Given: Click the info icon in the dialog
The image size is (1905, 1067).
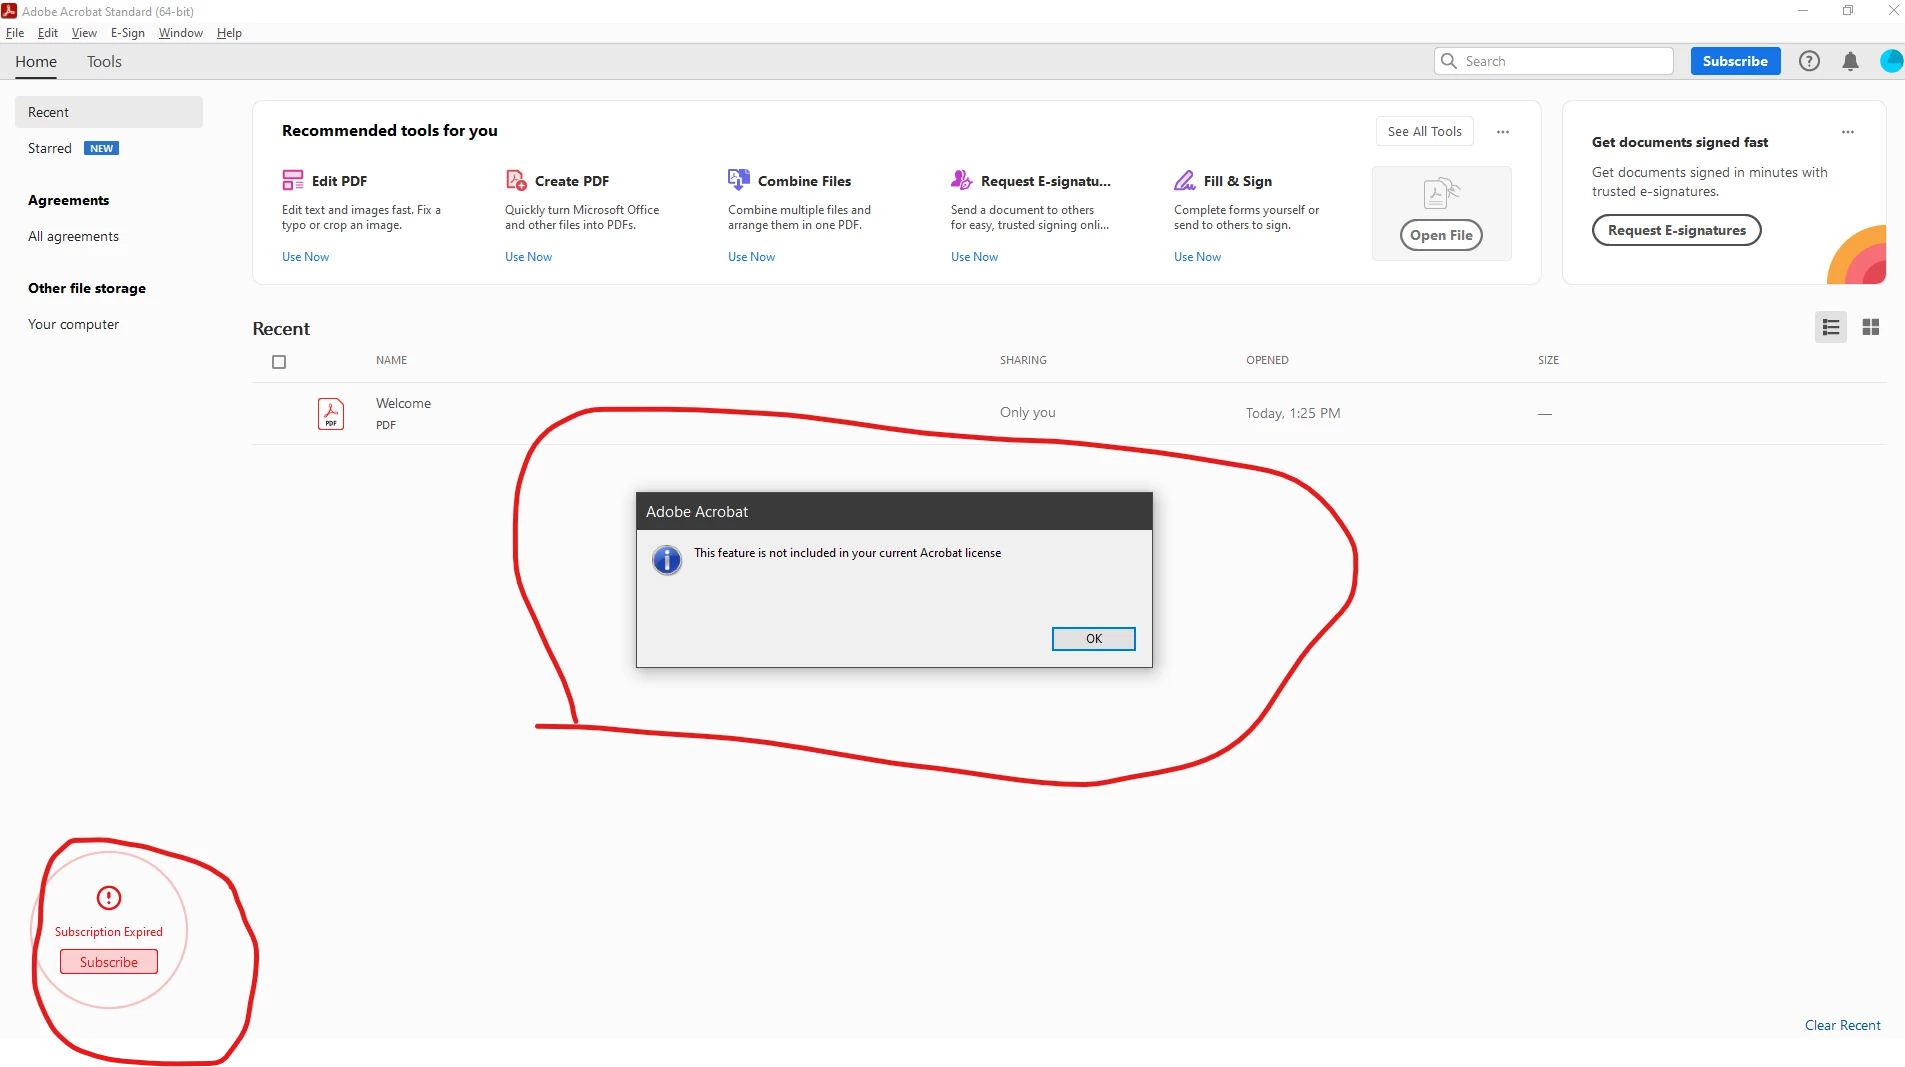Looking at the screenshot, I should click(667, 560).
